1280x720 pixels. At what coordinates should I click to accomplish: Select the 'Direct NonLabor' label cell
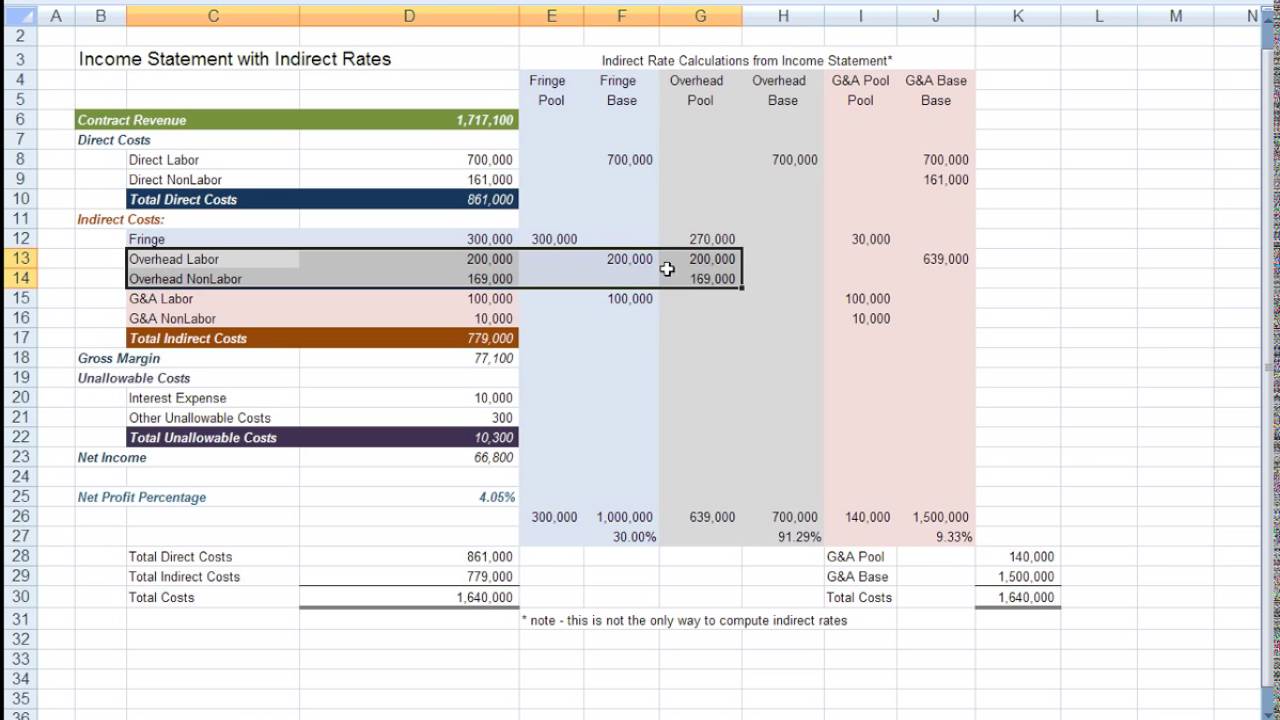tap(213, 180)
